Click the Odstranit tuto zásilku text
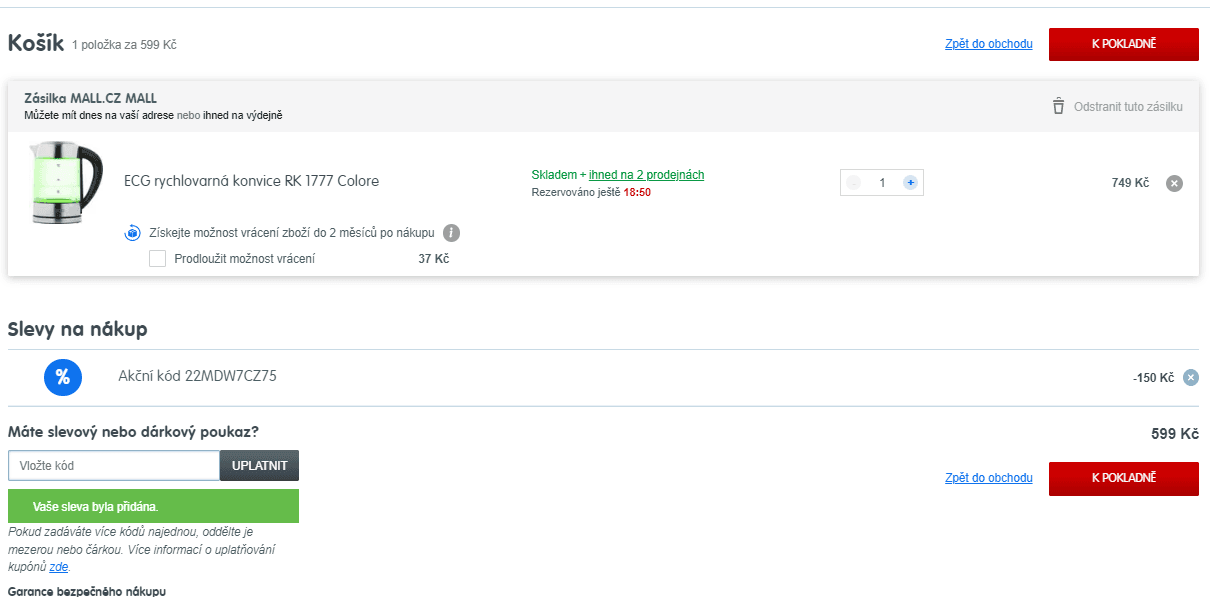The width and height of the screenshot is (1210, 597). pos(1128,106)
